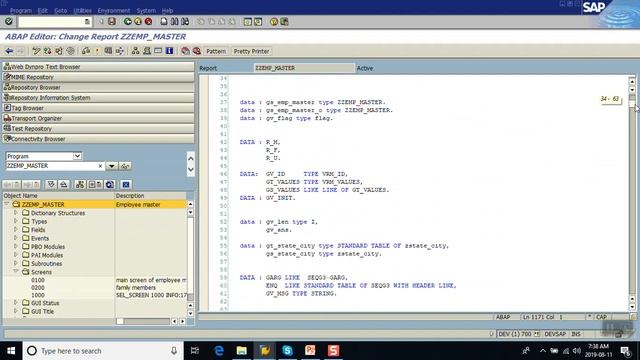
Task: Open the object name history dropdown arrow
Action: [x=111, y=166]
